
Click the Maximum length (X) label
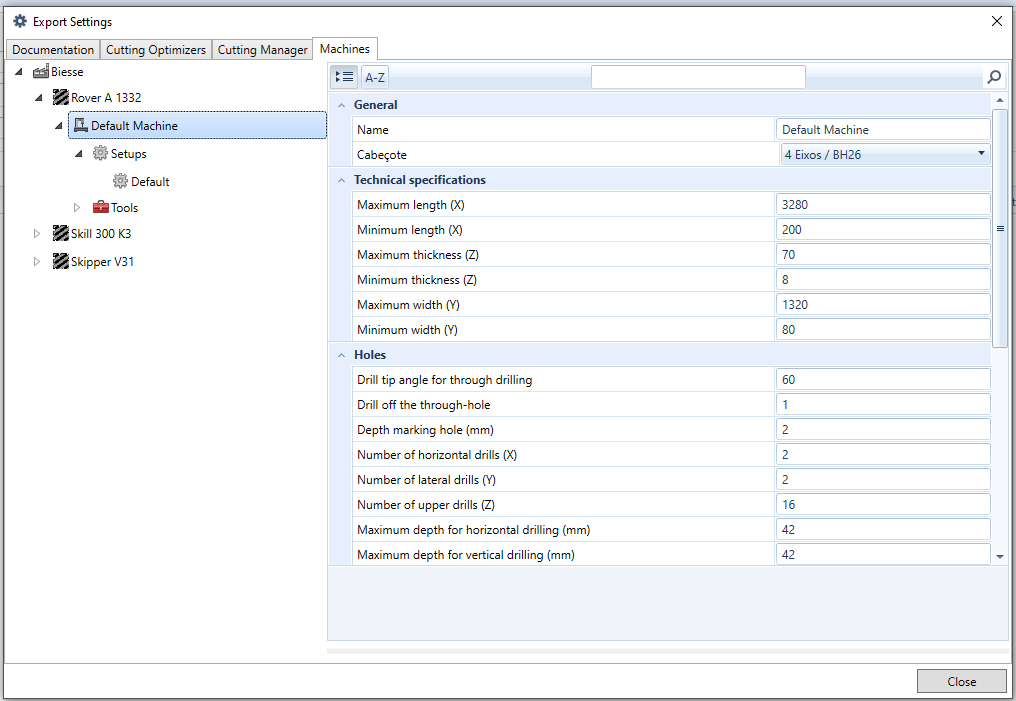[411, 205]
